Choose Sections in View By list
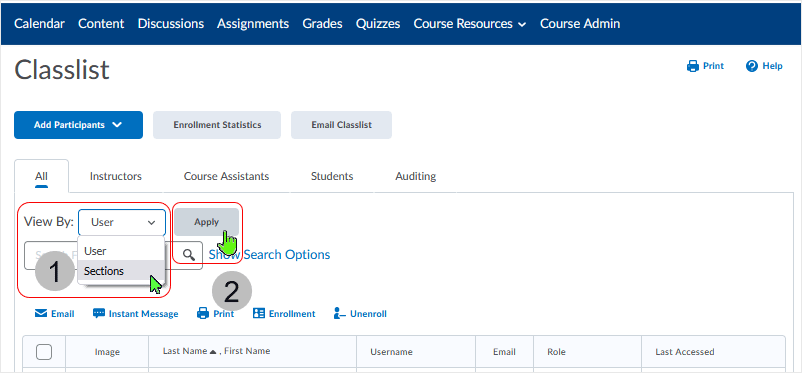Viewport: 802px width, 373px height. pos(121,271)
